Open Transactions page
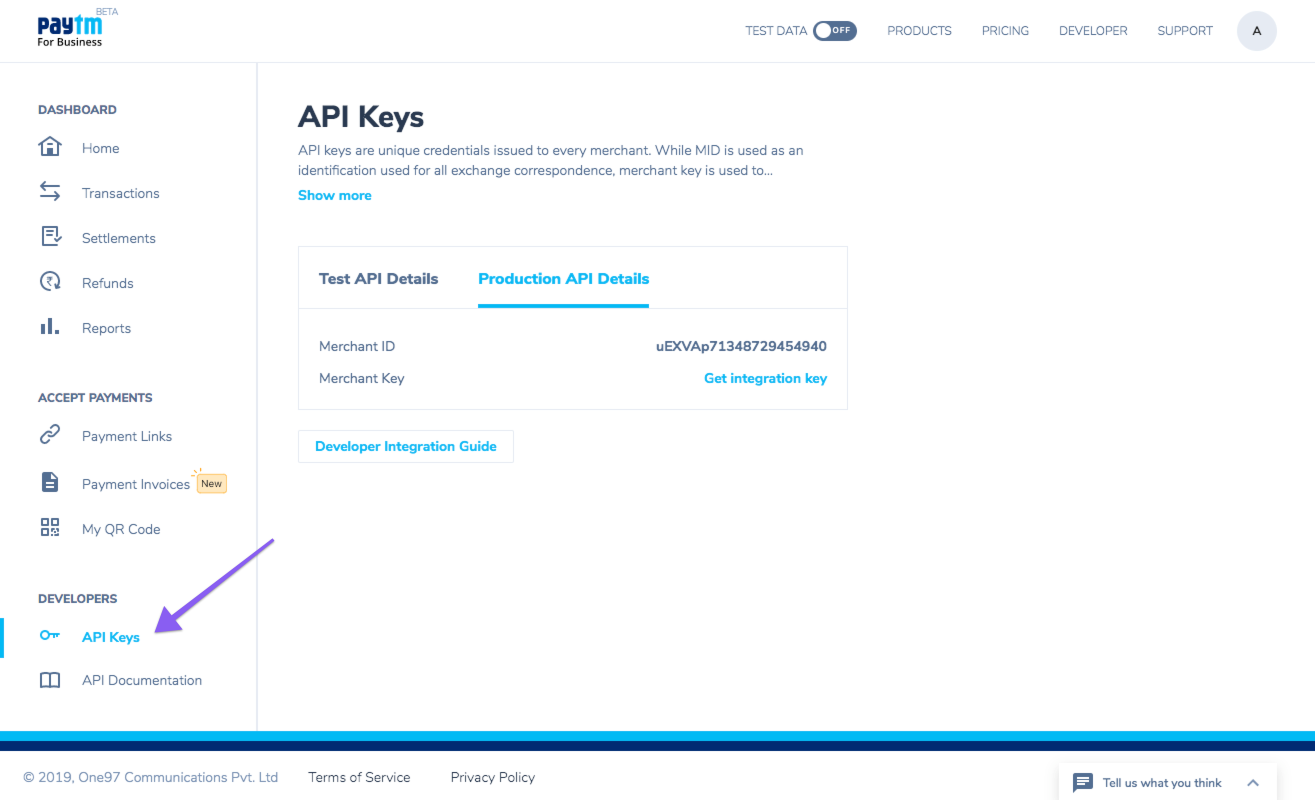 pos(120,193)
